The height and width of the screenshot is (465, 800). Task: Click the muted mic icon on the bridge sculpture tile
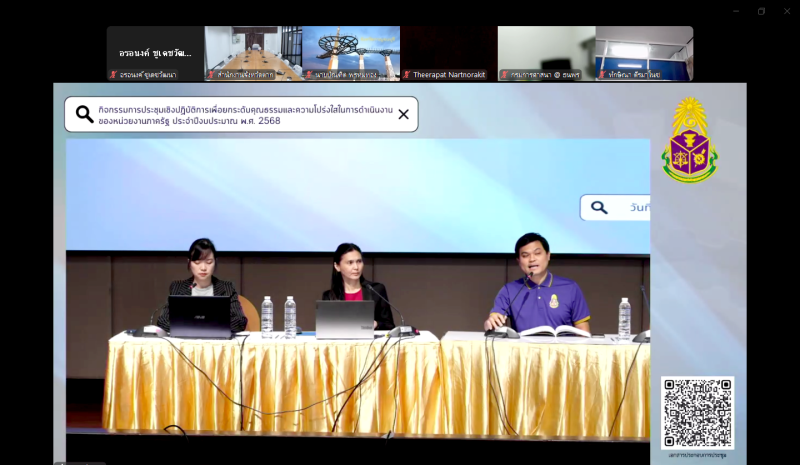(309, 75)
